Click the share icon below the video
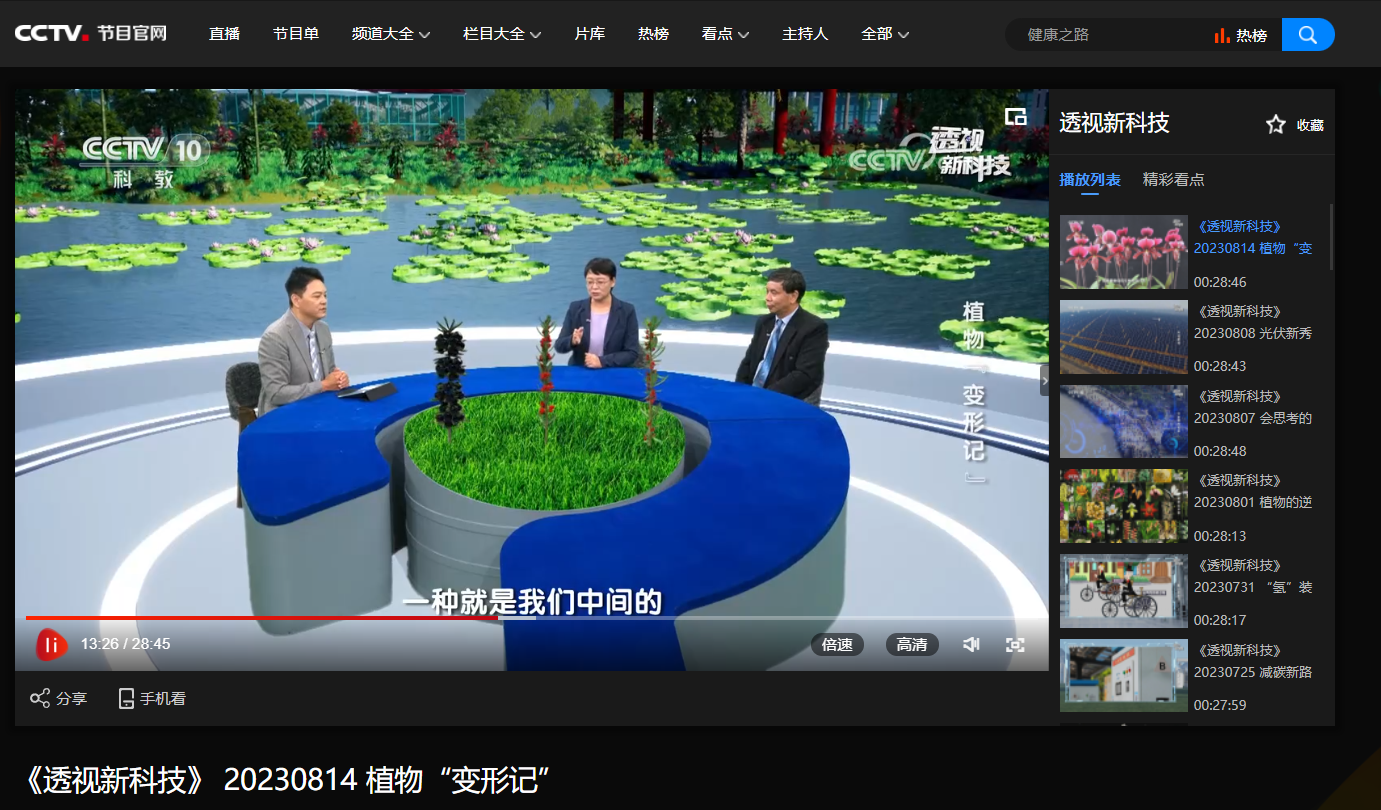 point(40,698)
